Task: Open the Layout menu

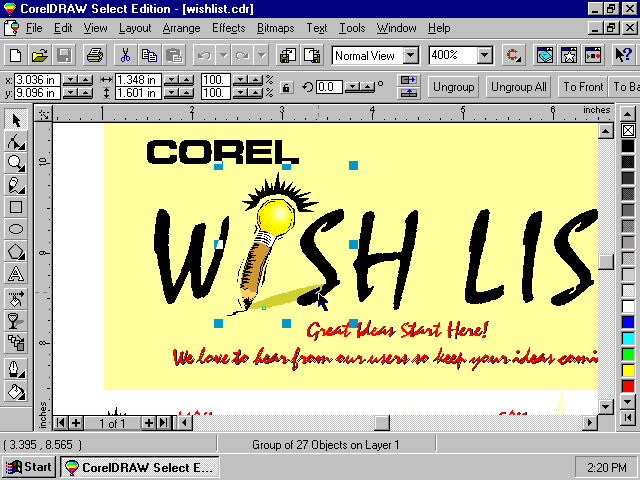Action: (135, 28)
